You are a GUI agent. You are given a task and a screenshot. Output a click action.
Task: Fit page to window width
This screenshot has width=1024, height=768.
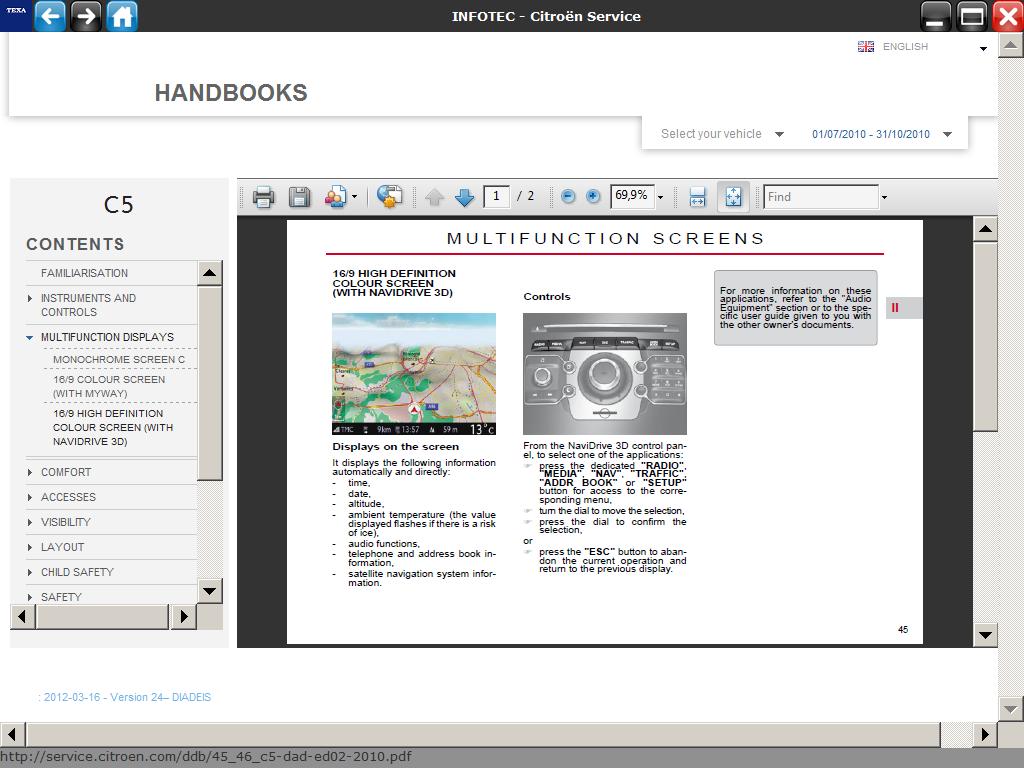(697, 197)
